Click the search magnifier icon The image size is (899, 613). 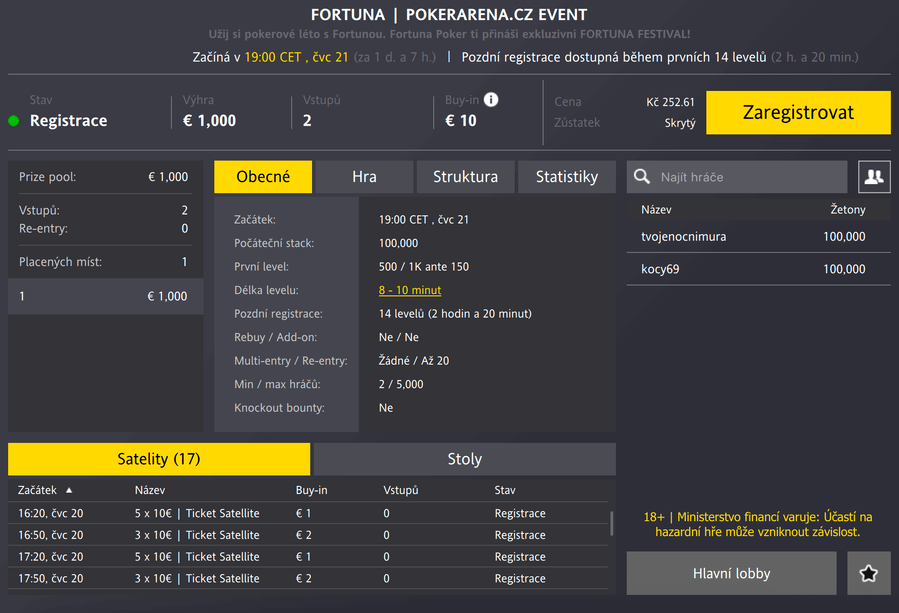pyautogui.click(x=642, y=177)
